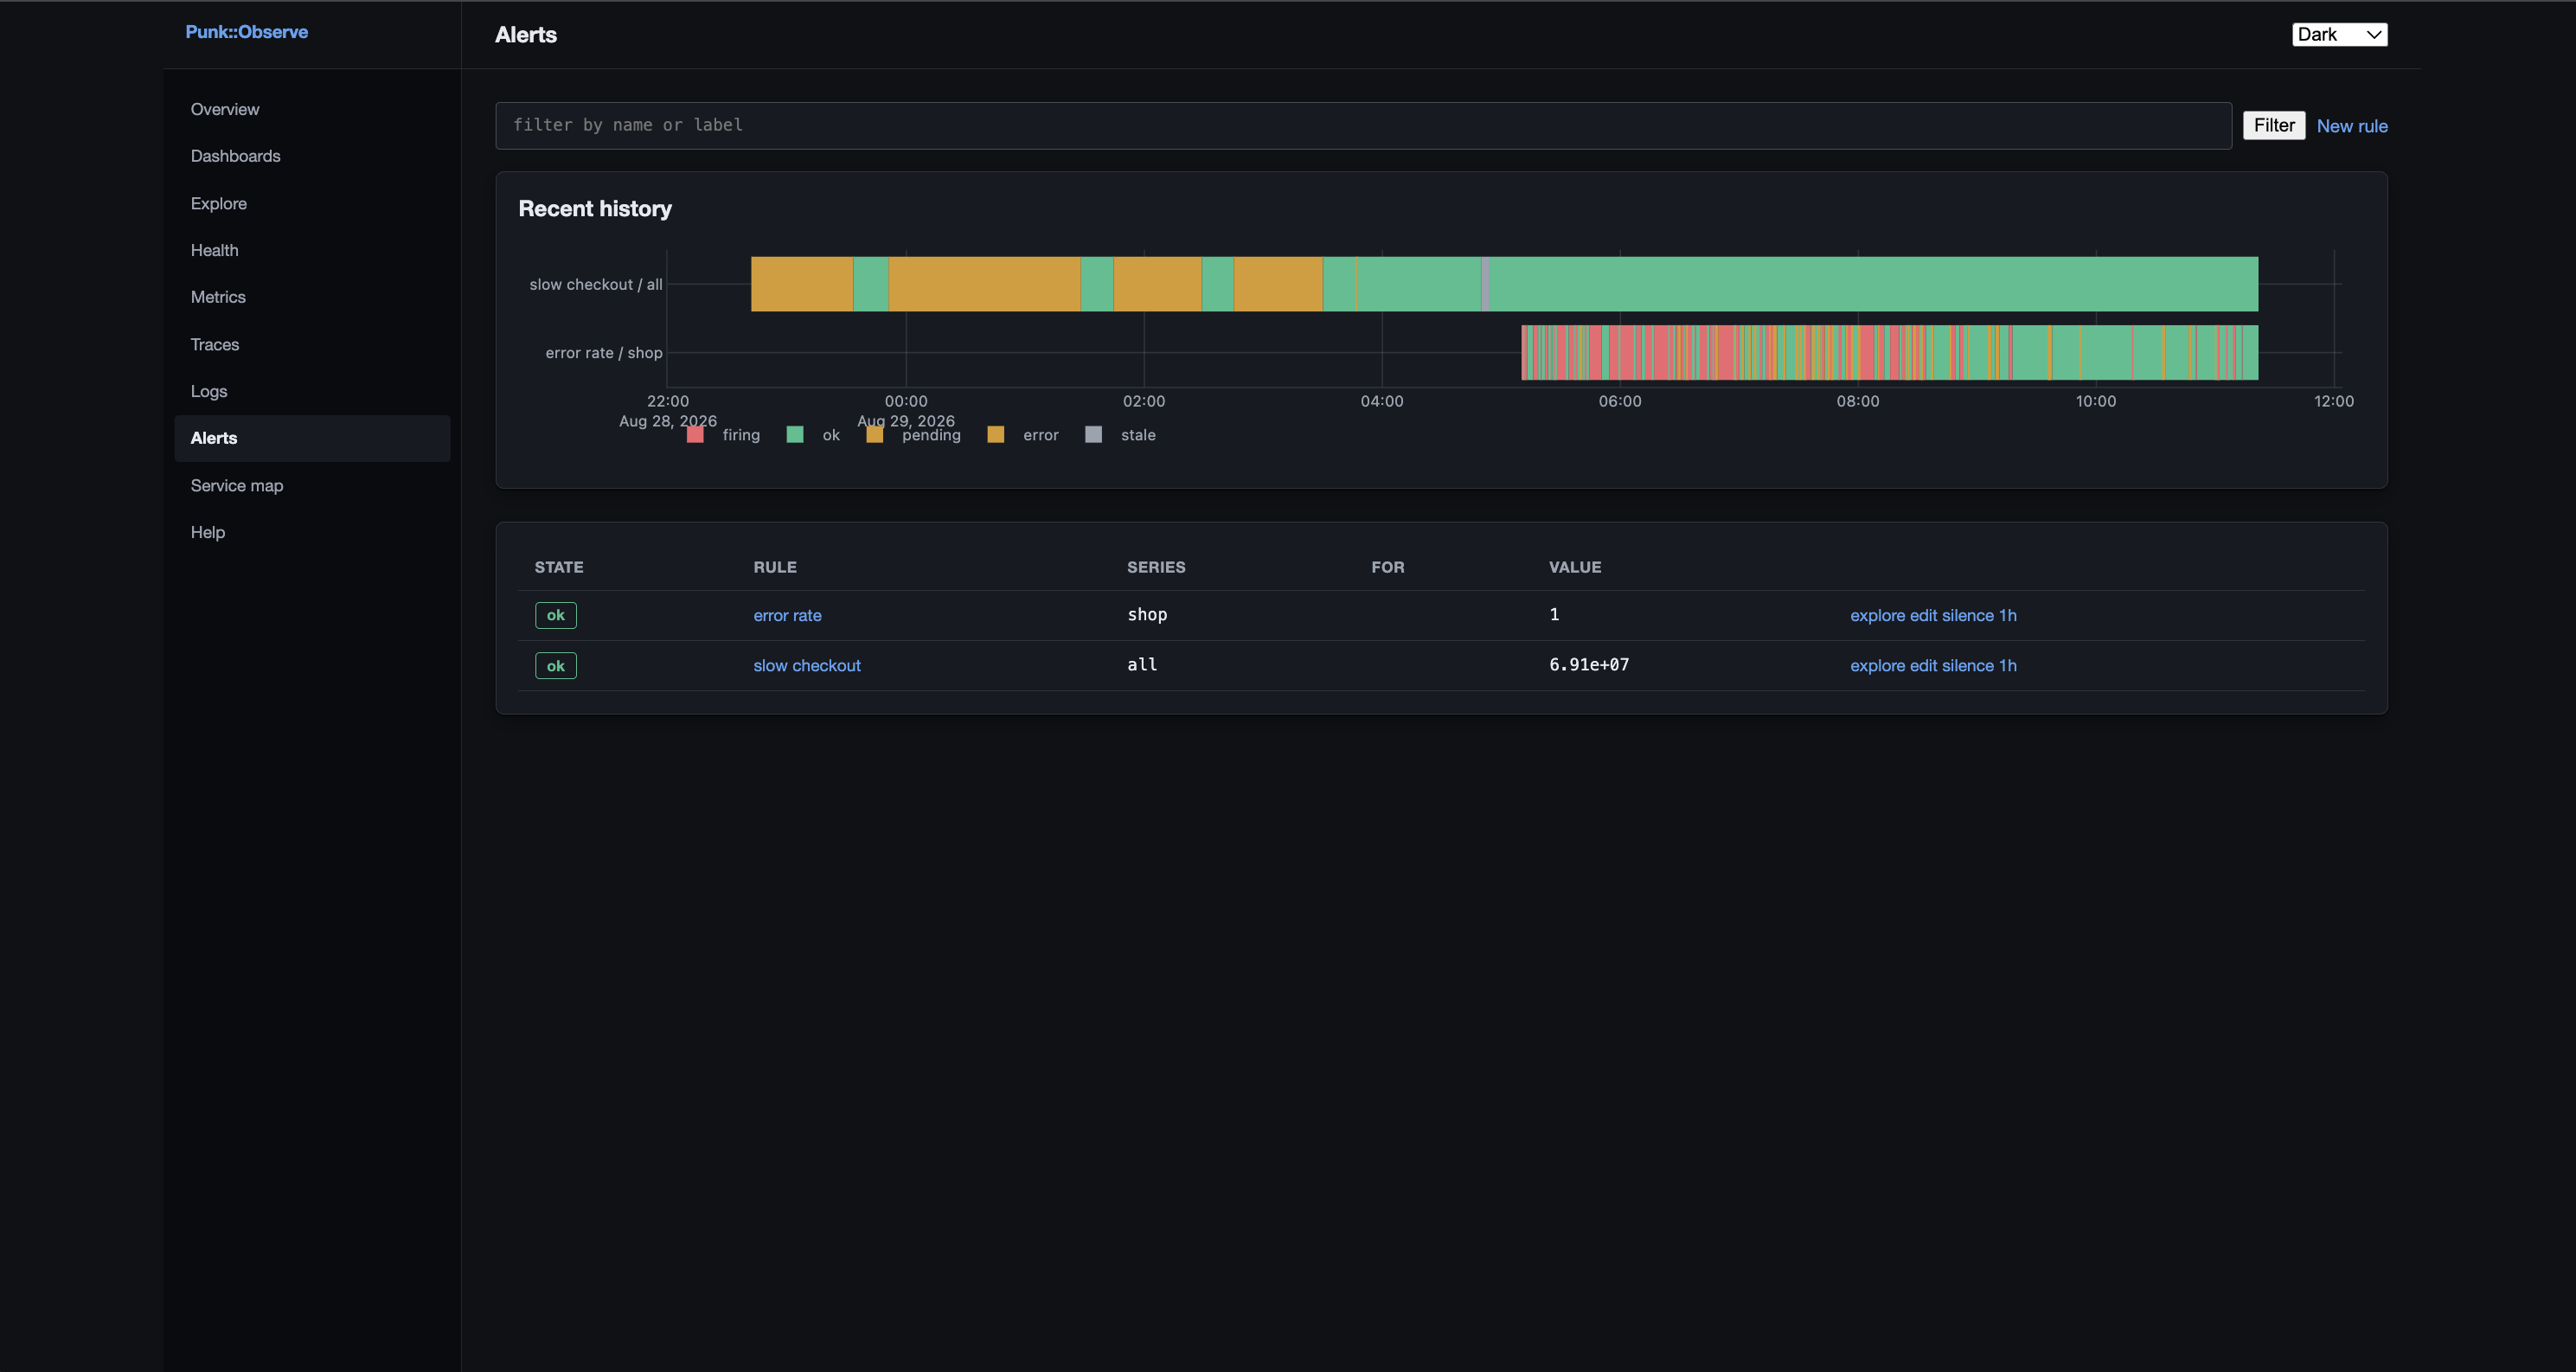
Task: Toggle the firing legend swatch
Action: (695, 434)
